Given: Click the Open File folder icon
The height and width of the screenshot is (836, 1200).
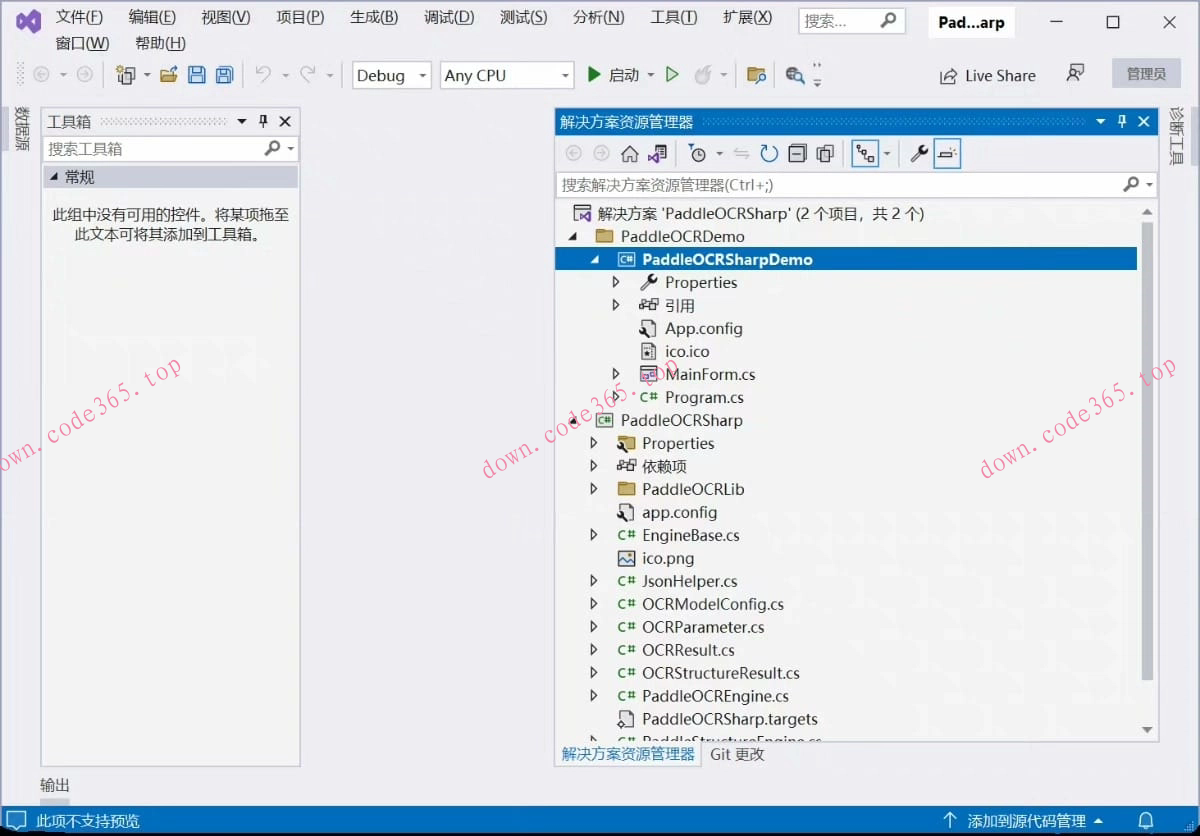Looking at the screenshot, I should pyautogui.click(x=168, y=75).
